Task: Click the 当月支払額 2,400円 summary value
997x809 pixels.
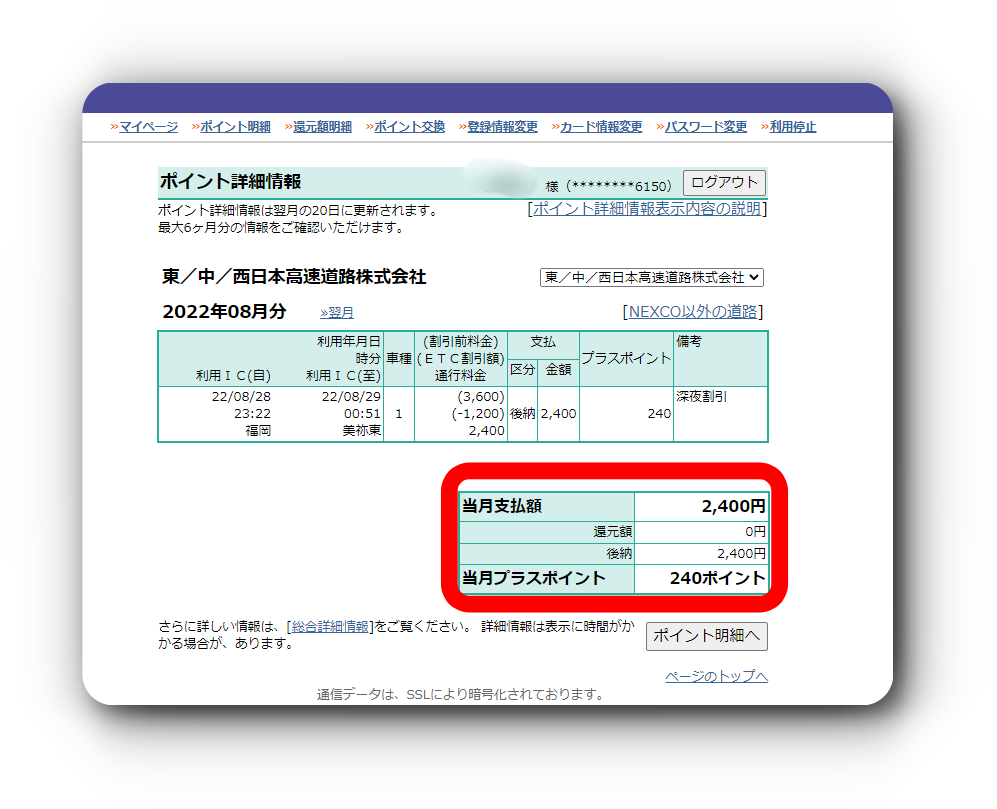Action: 734,507
